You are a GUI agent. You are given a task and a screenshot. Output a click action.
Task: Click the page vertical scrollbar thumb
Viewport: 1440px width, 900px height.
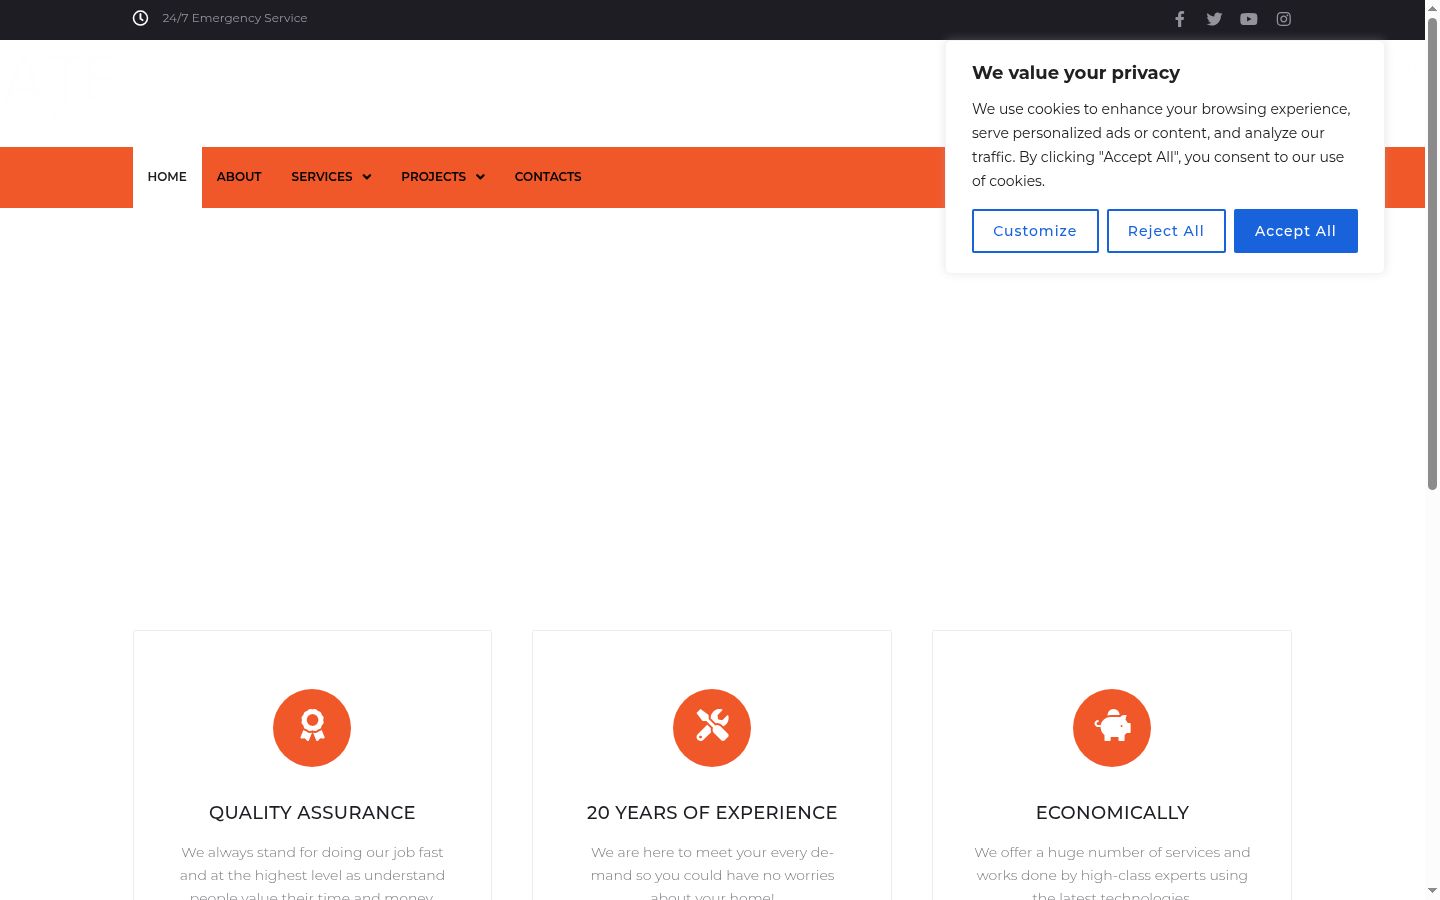click(x=1432, y=253)
